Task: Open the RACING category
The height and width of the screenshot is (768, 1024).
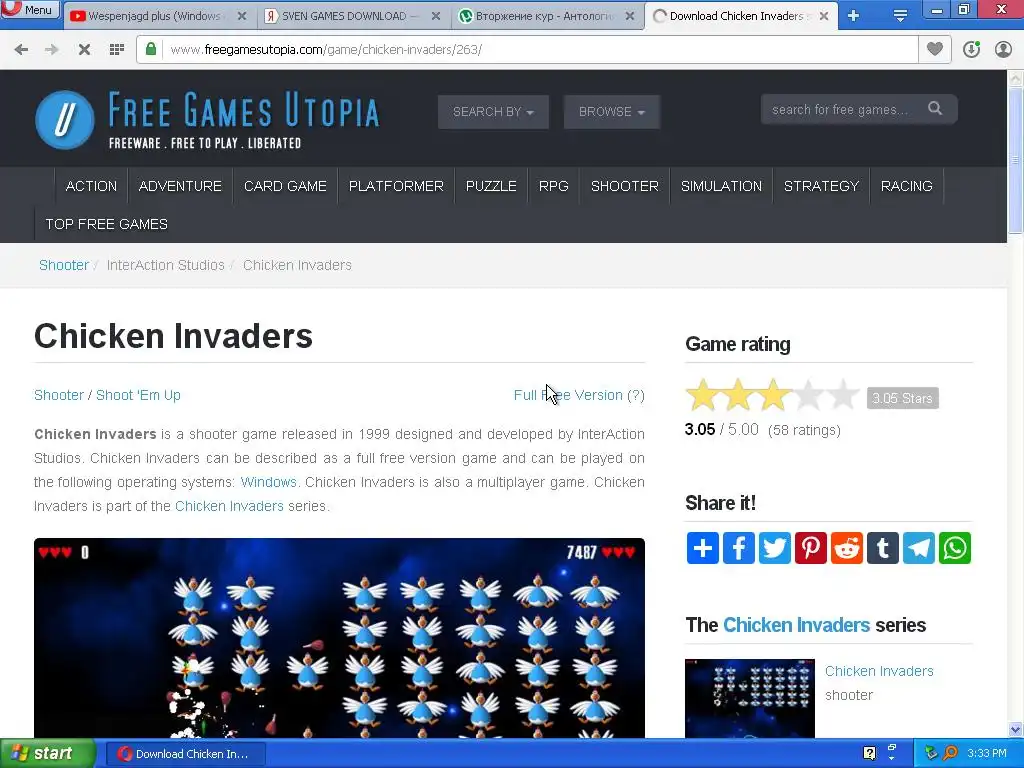Action: point(906,186)
